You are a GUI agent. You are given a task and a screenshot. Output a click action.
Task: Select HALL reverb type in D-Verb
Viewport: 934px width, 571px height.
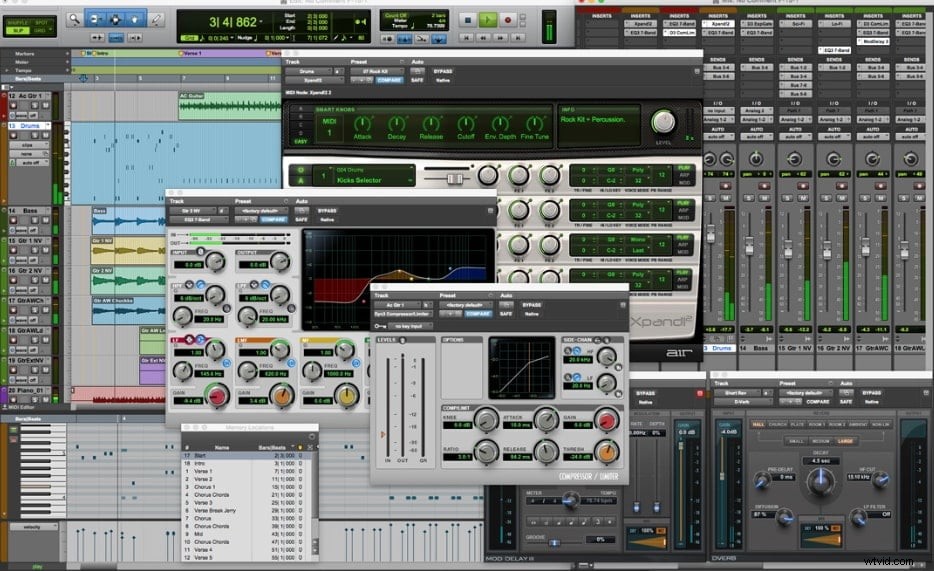click(x=758, y=425)
